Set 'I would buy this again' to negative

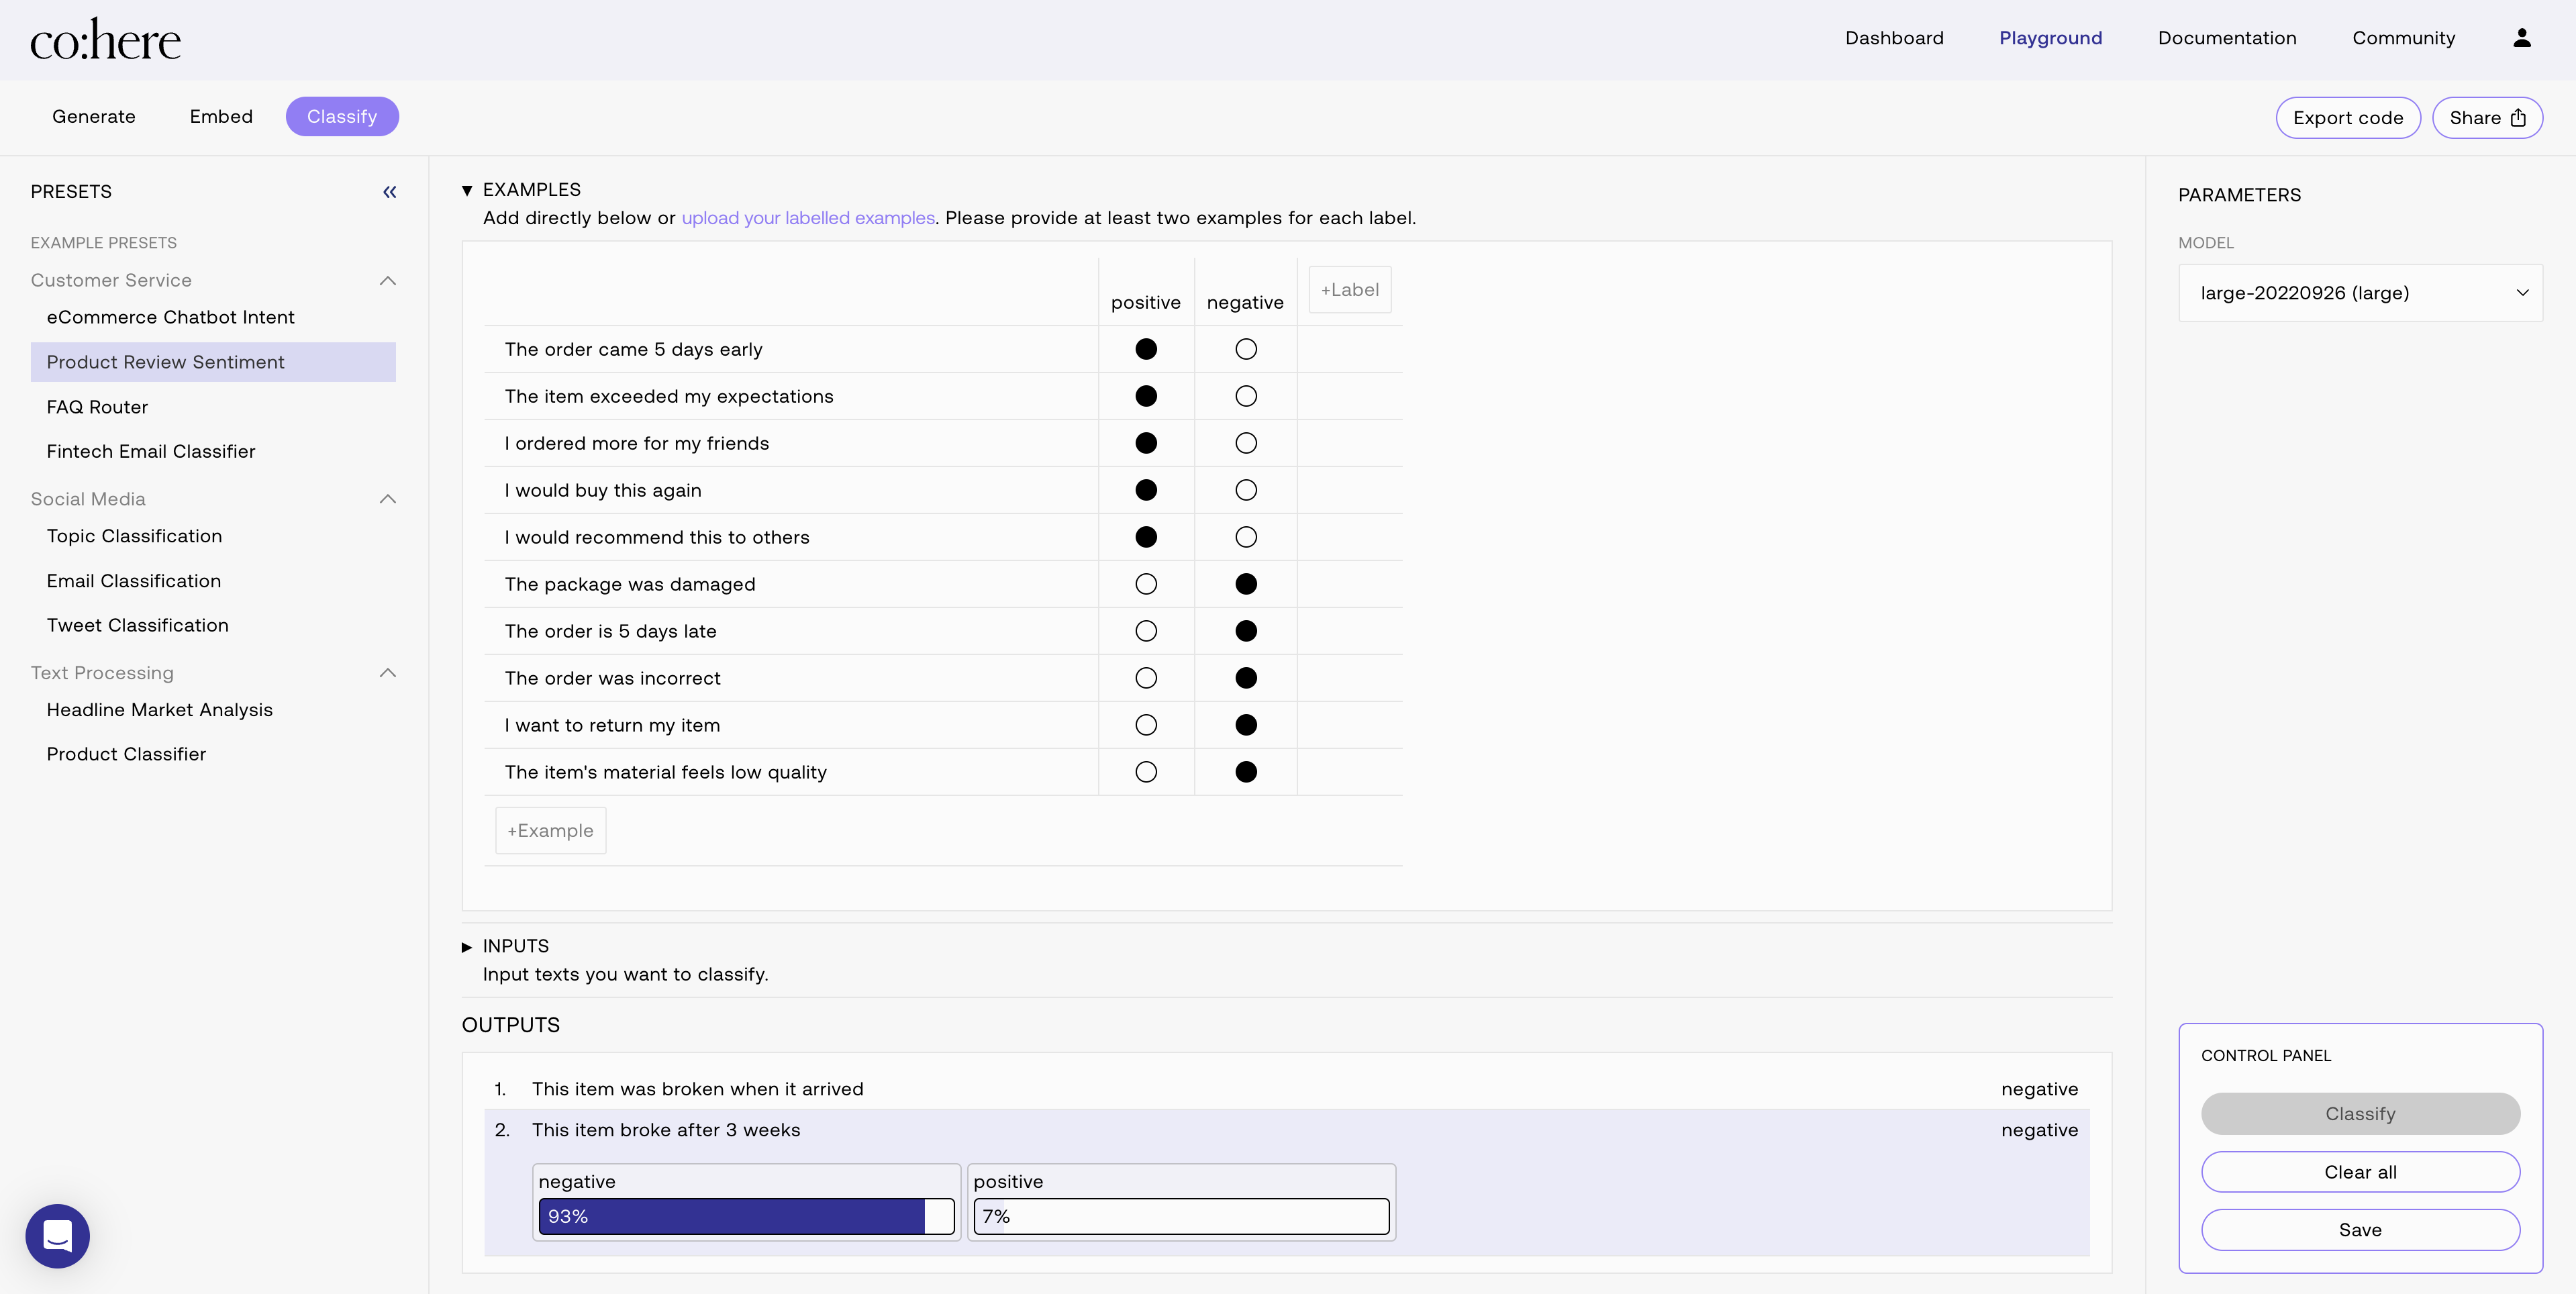pos(1245,490)
